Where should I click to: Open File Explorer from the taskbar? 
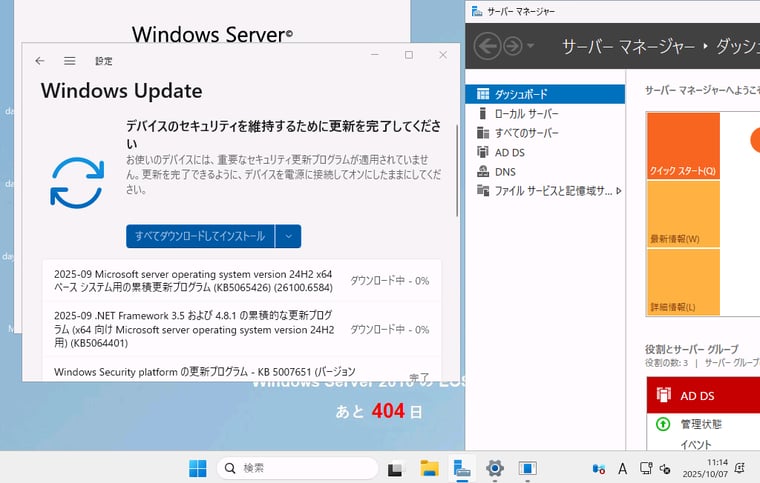429,468
